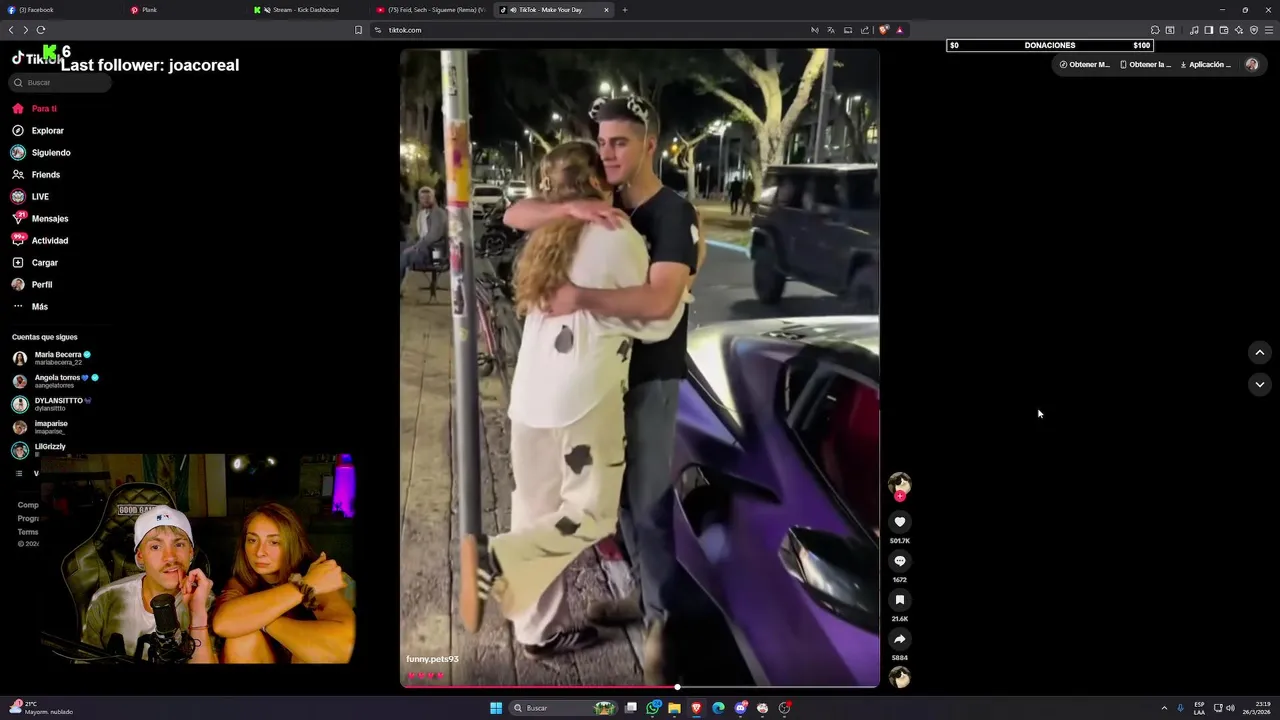Open the Para ti feed
Image resolution: width=1280 pixels, height=720 pixels.
(x=35, y=108)
